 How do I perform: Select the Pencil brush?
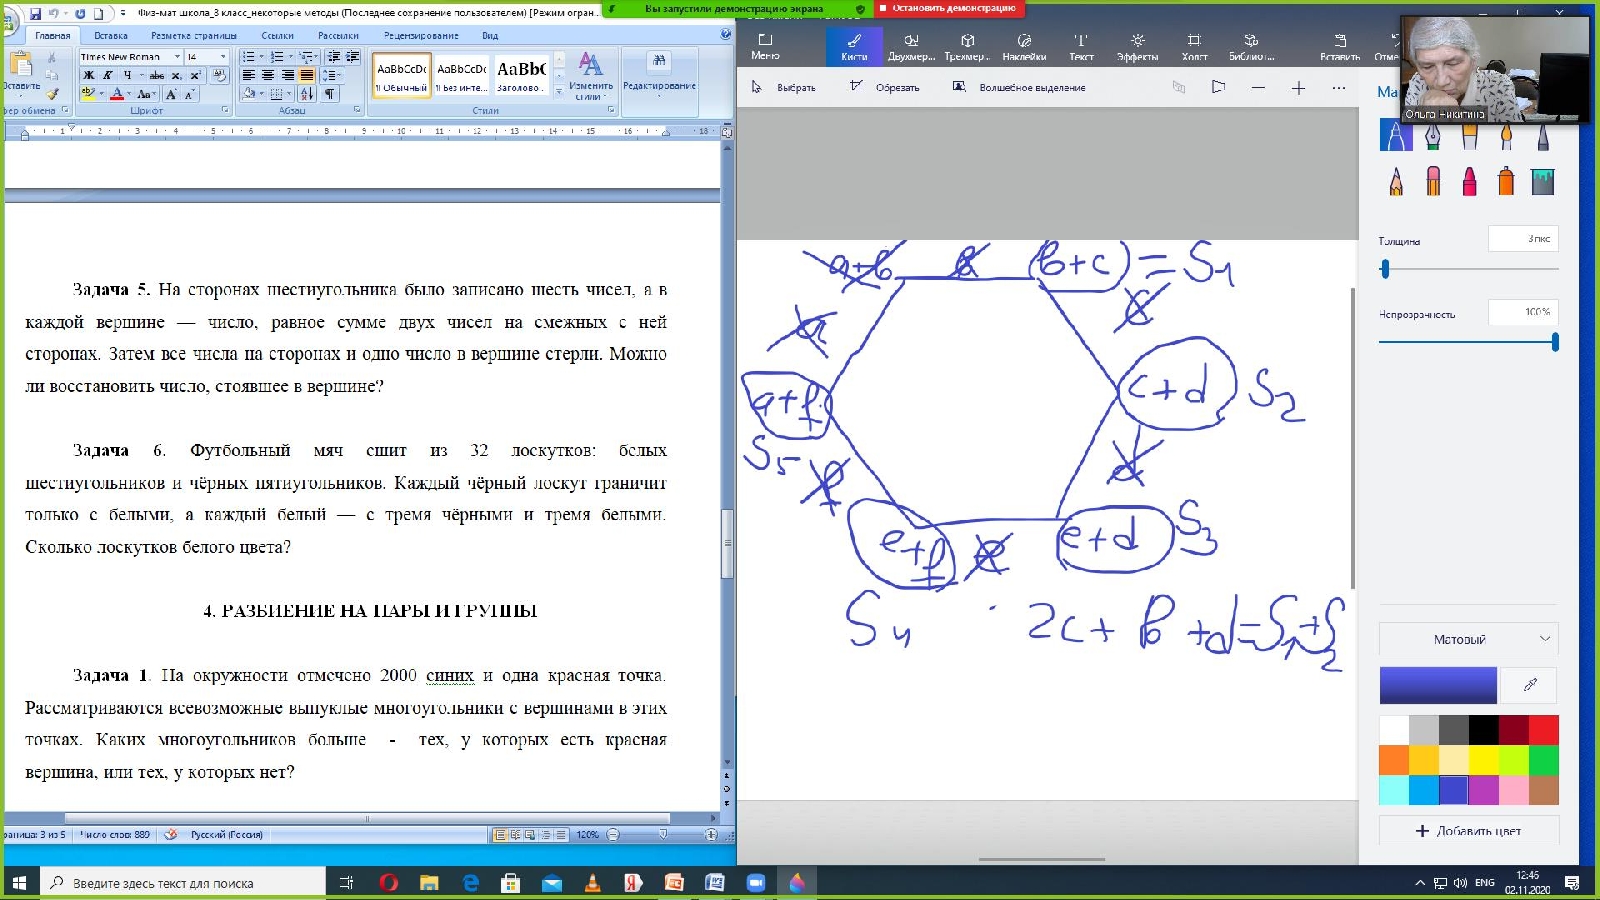pos(1396,181)
